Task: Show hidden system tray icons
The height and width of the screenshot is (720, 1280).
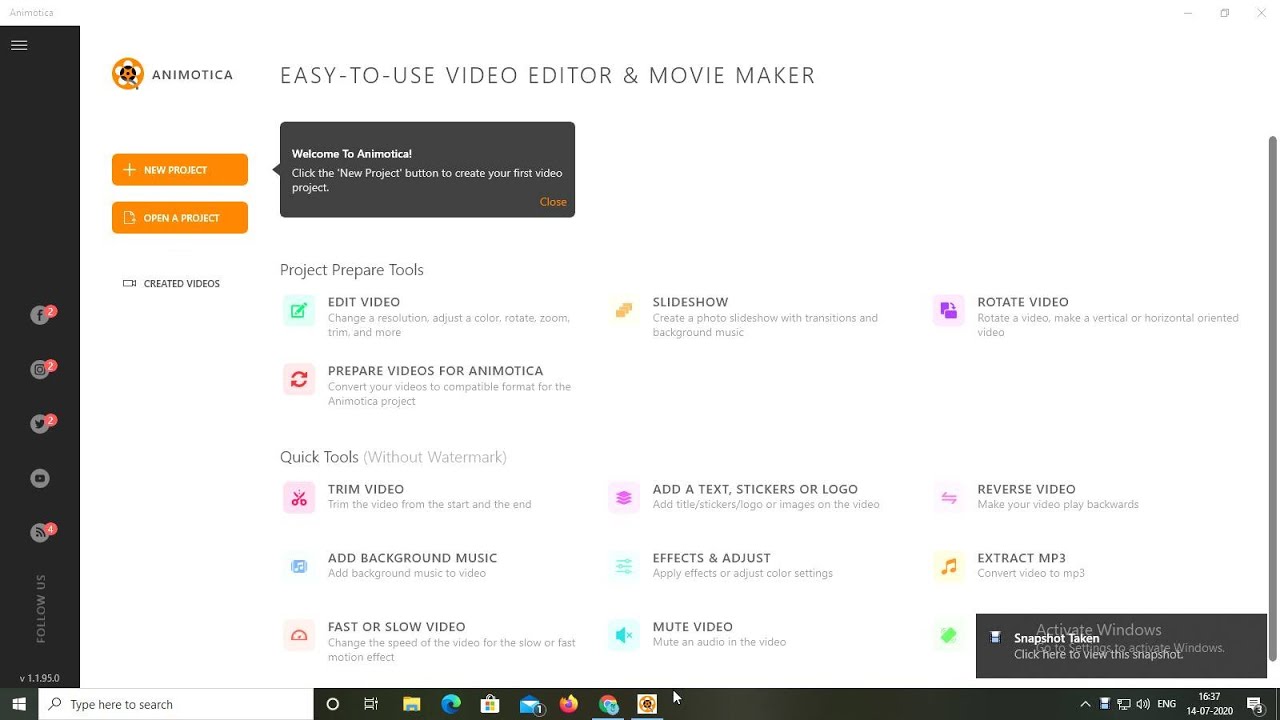Action: tap(1085, 704)
